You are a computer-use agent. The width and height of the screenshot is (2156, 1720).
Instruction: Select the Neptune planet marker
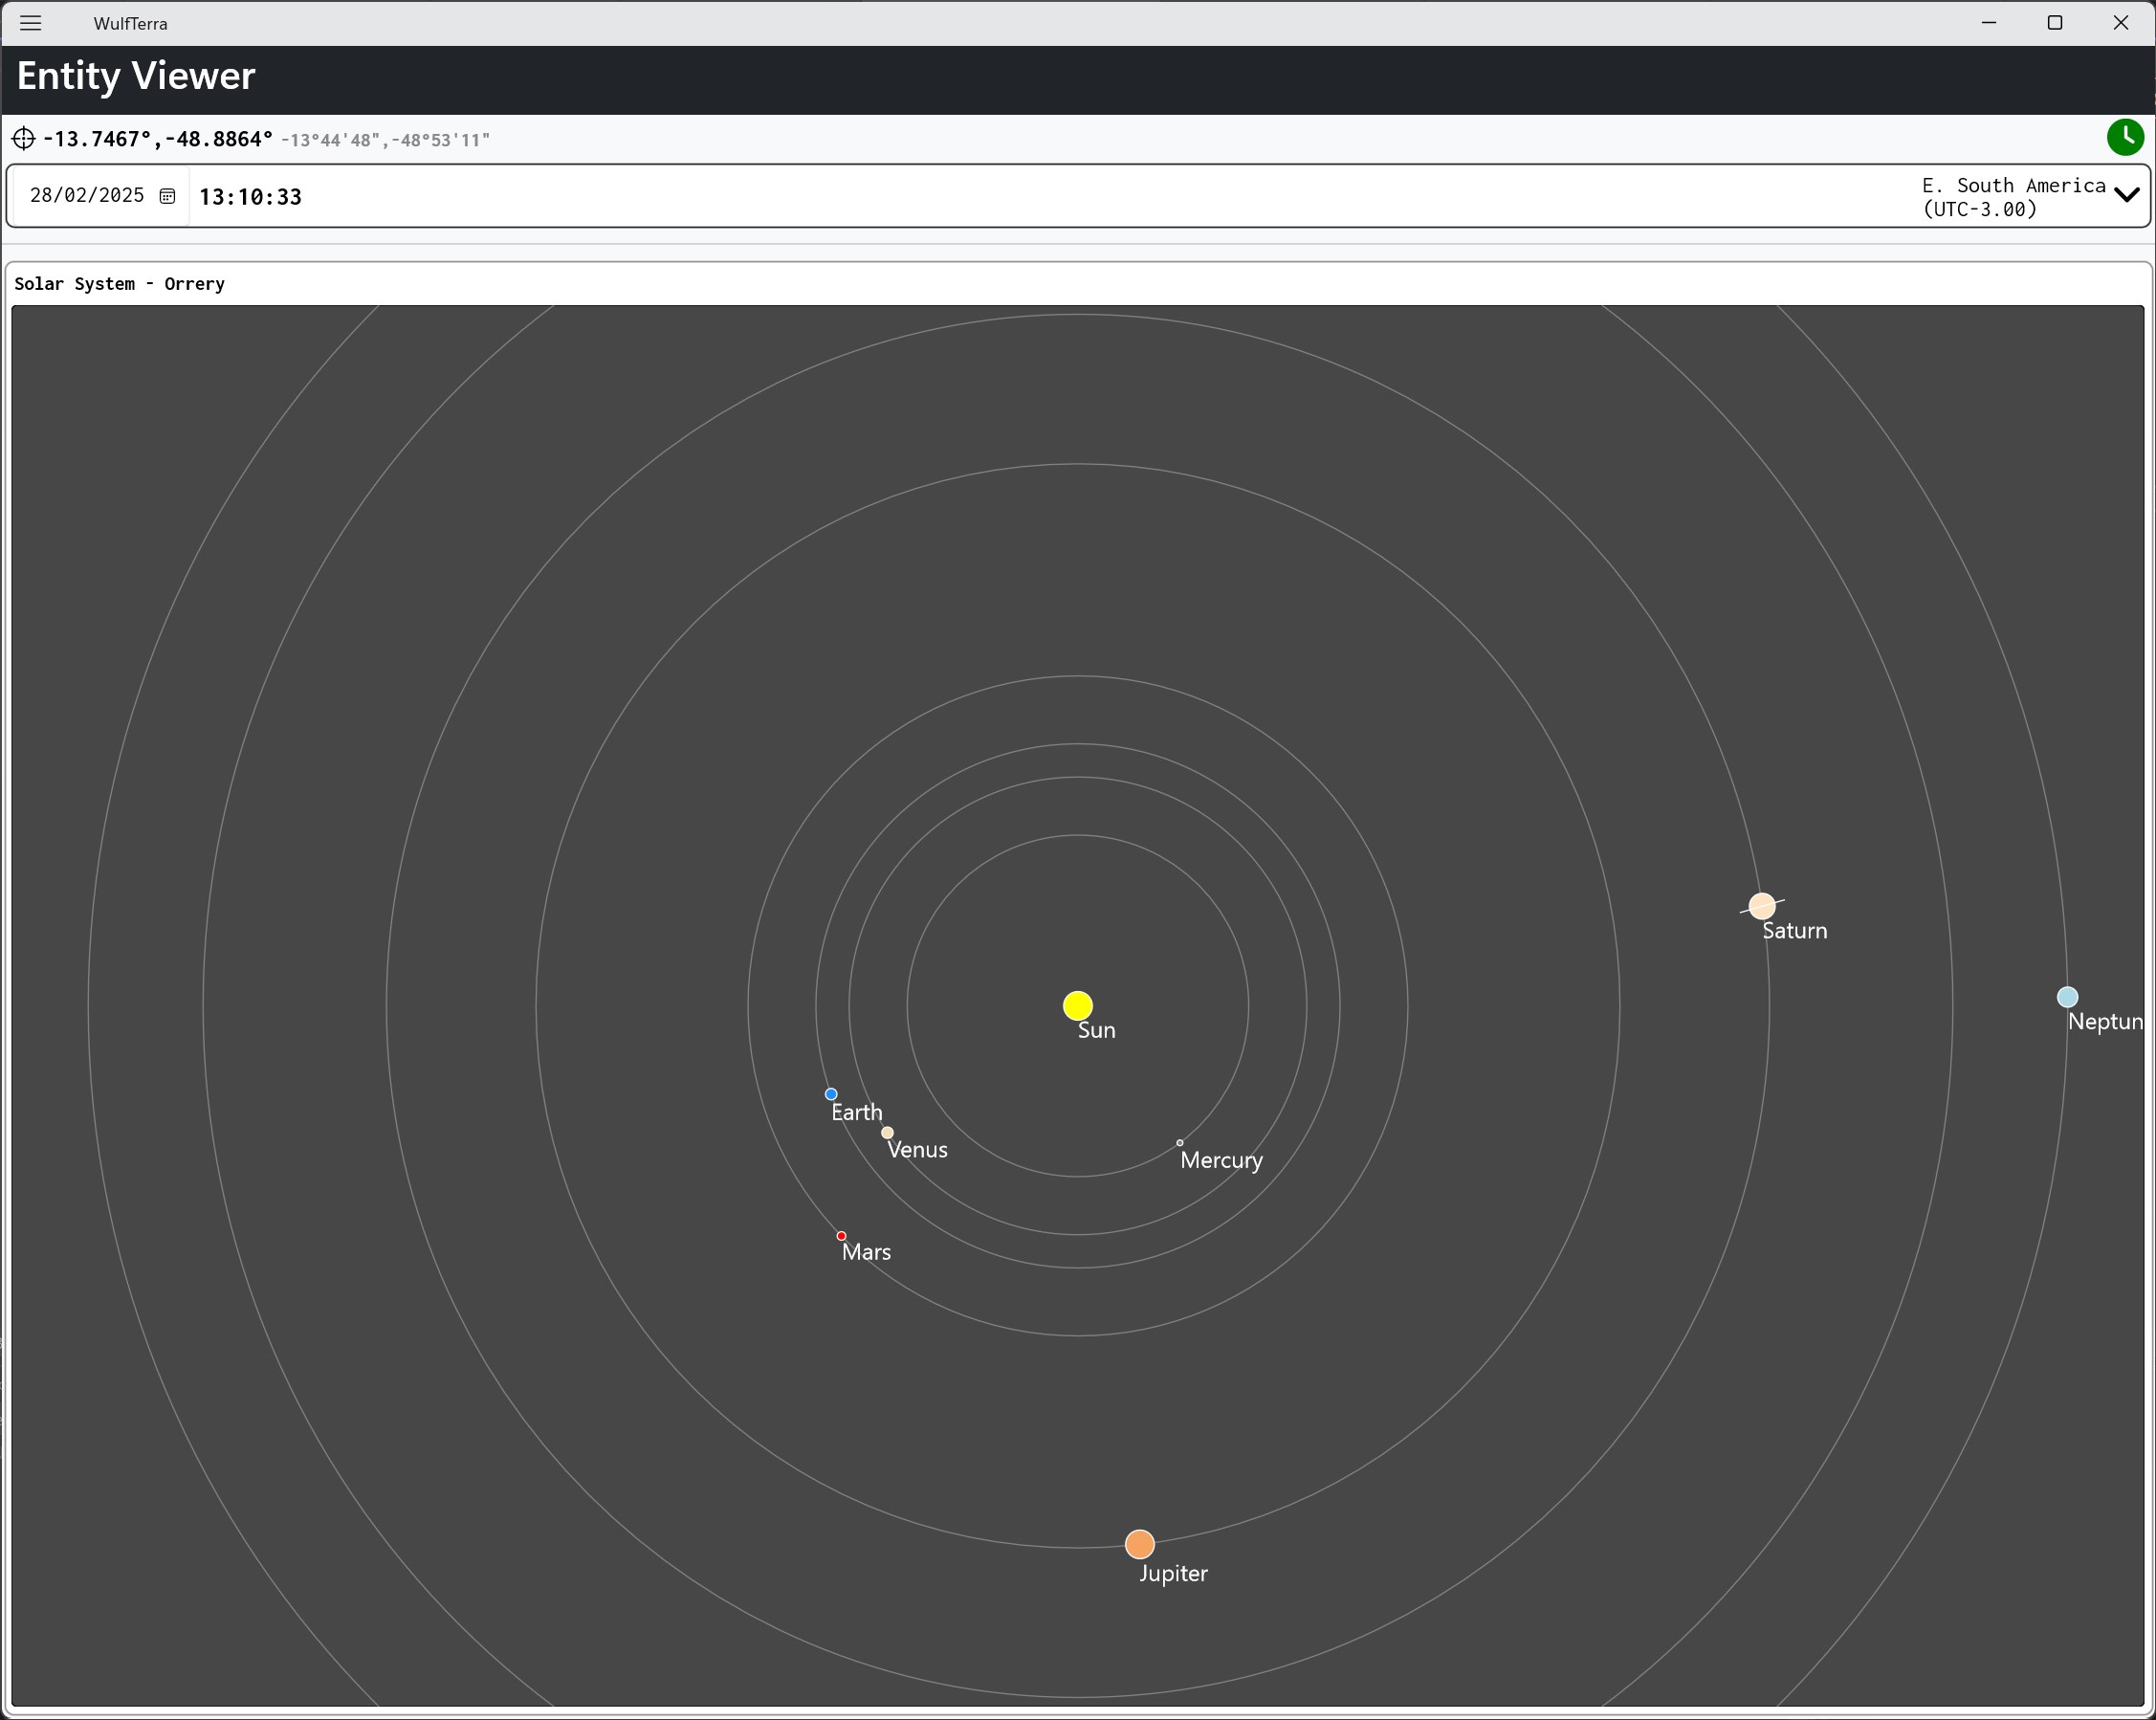tap(2067, 997)
